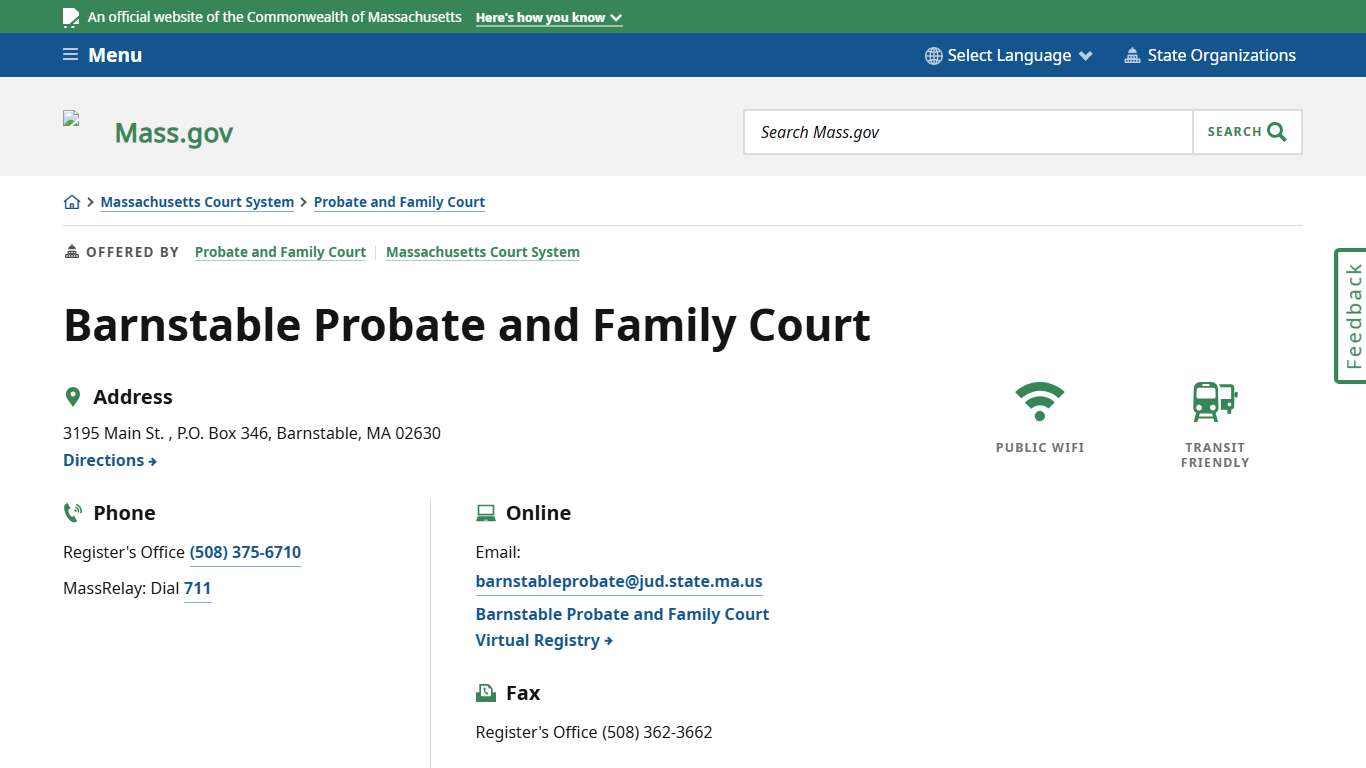Click the Public WiFi icon
1366x768 pixels.
[1039, 399]
